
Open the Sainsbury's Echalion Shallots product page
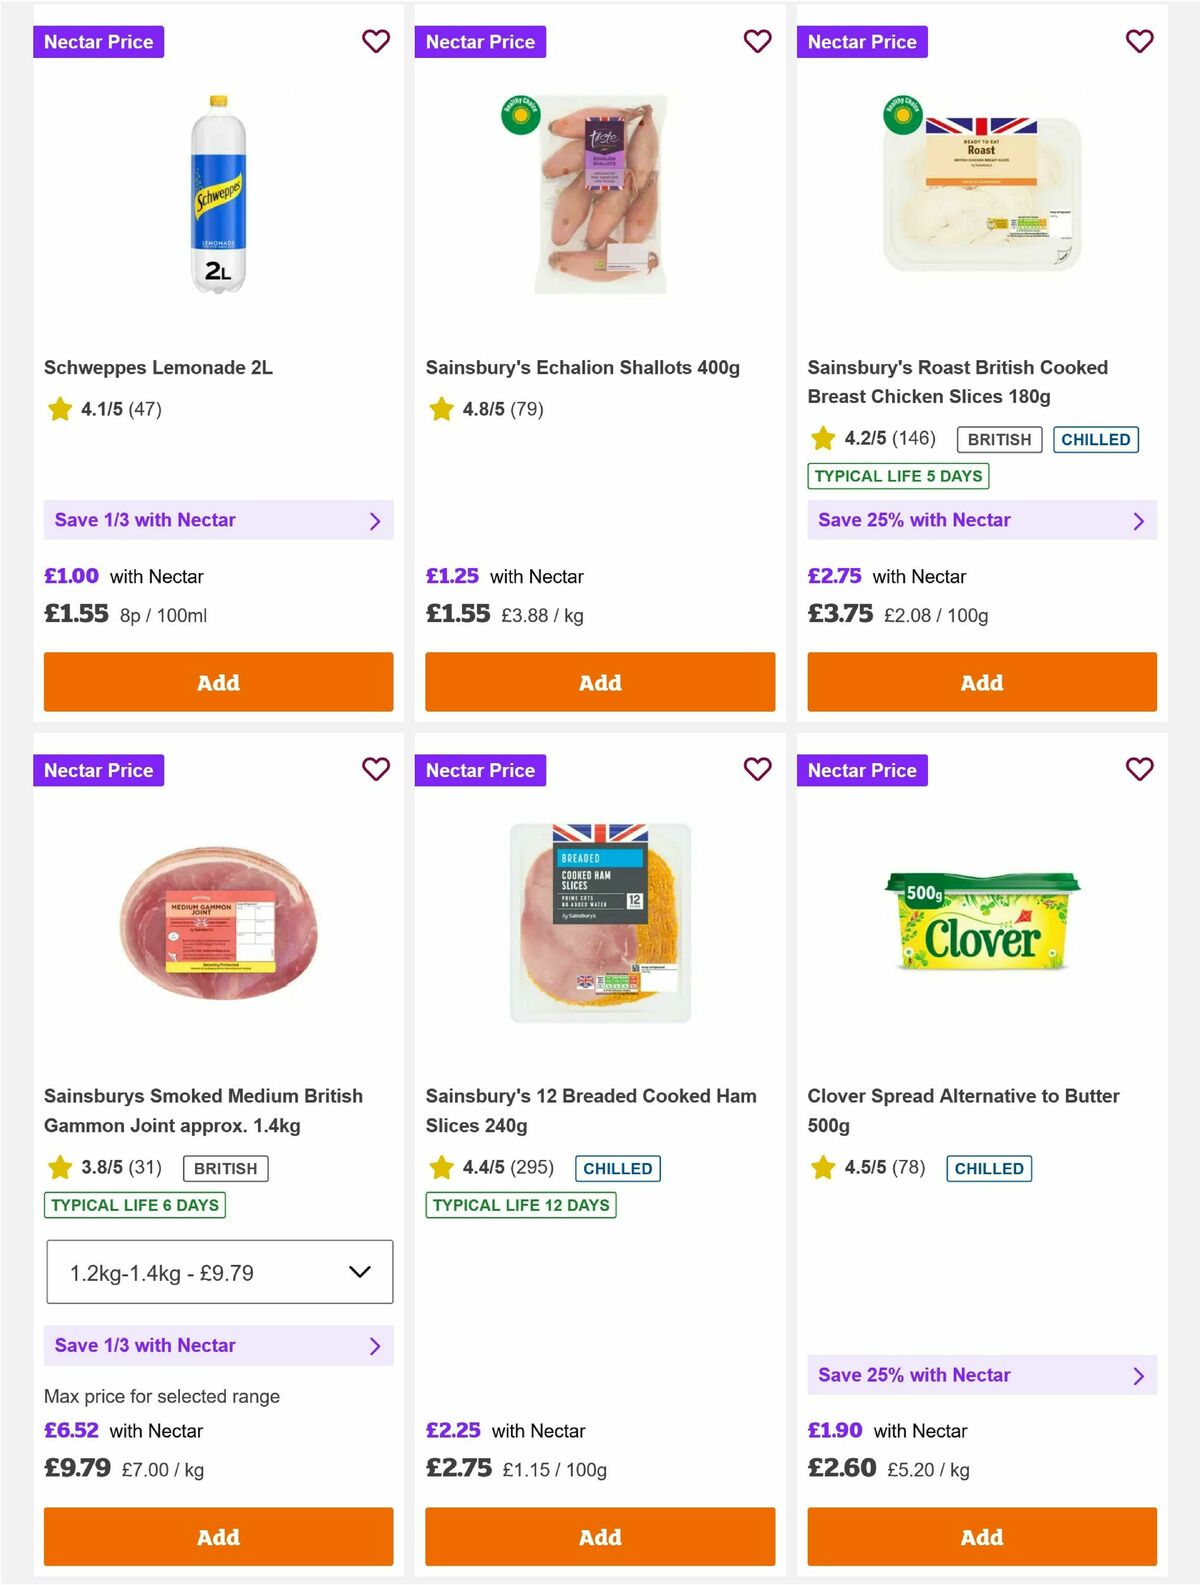583,367
